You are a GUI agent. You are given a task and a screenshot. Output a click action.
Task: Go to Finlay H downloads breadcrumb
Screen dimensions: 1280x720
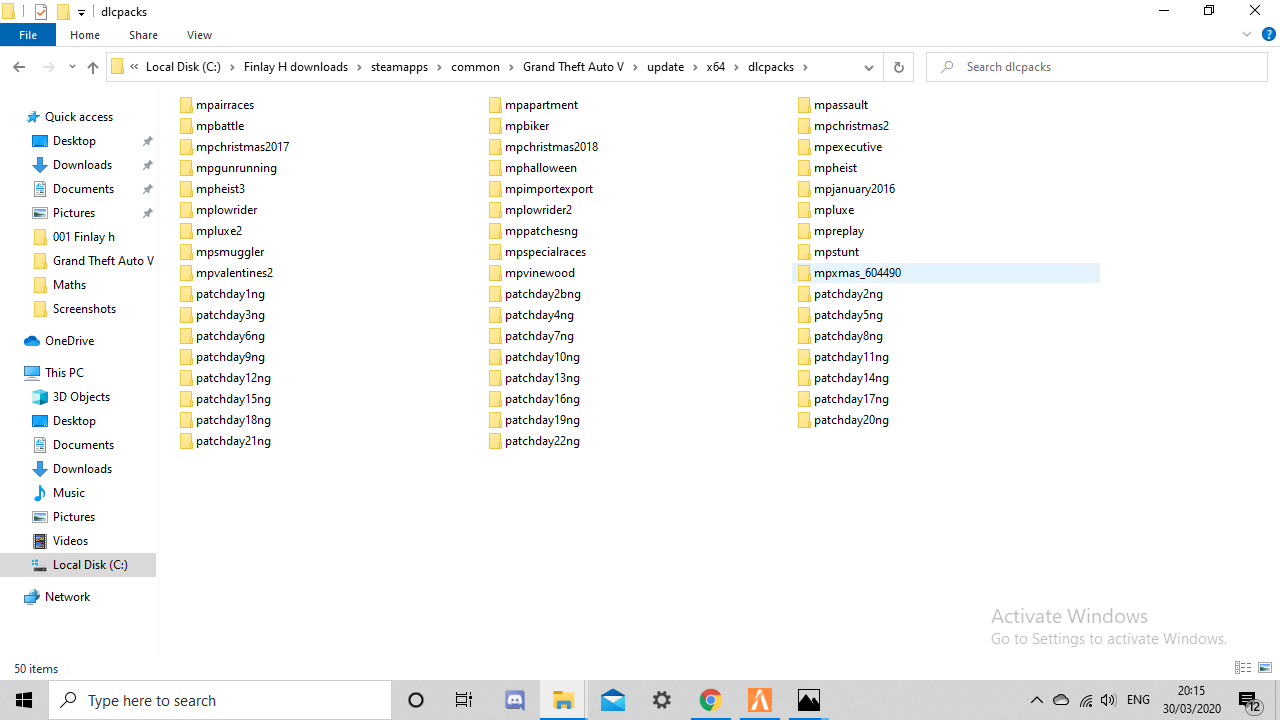(x=296, y=67)
